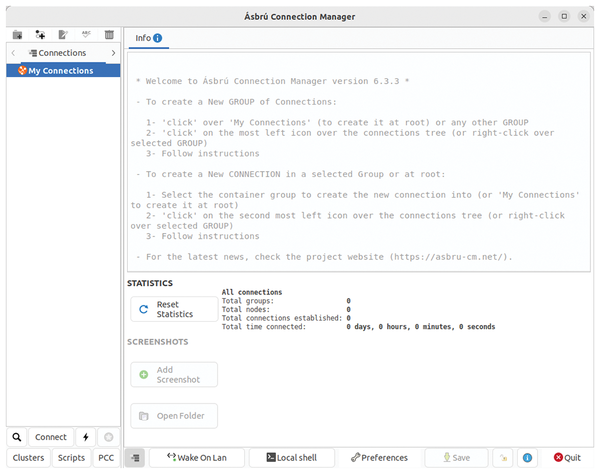The image size is (600, 474).
Task: Click the Reset Statistics button
Action: (x=174, y=309)
